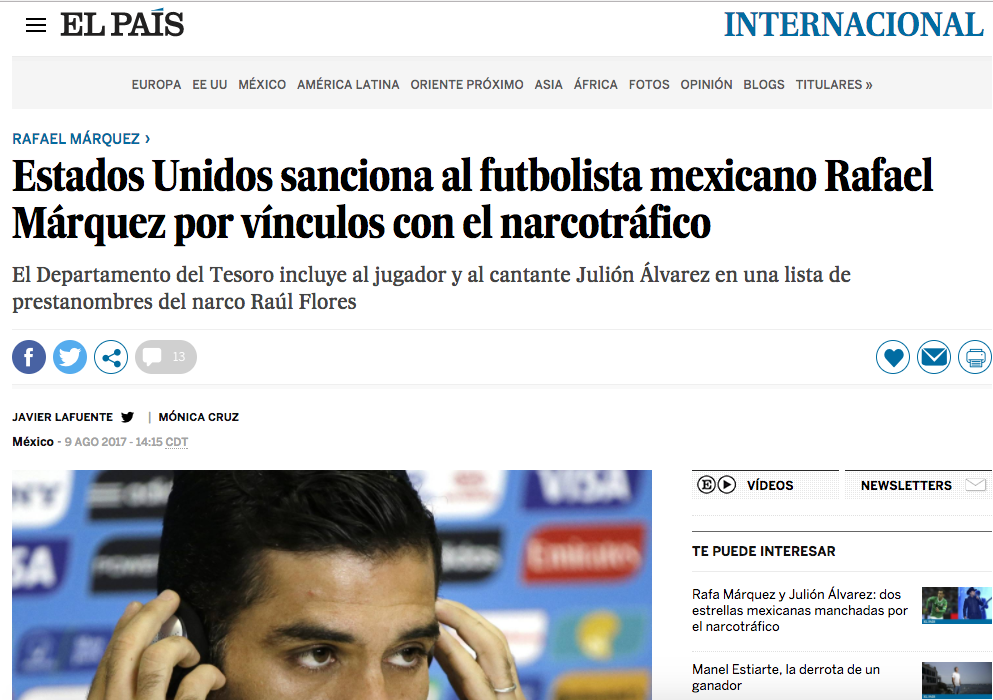Screen dimensions: 993x700
Task: Go to the MÉXICO section
Action: [x=262, y=84]
